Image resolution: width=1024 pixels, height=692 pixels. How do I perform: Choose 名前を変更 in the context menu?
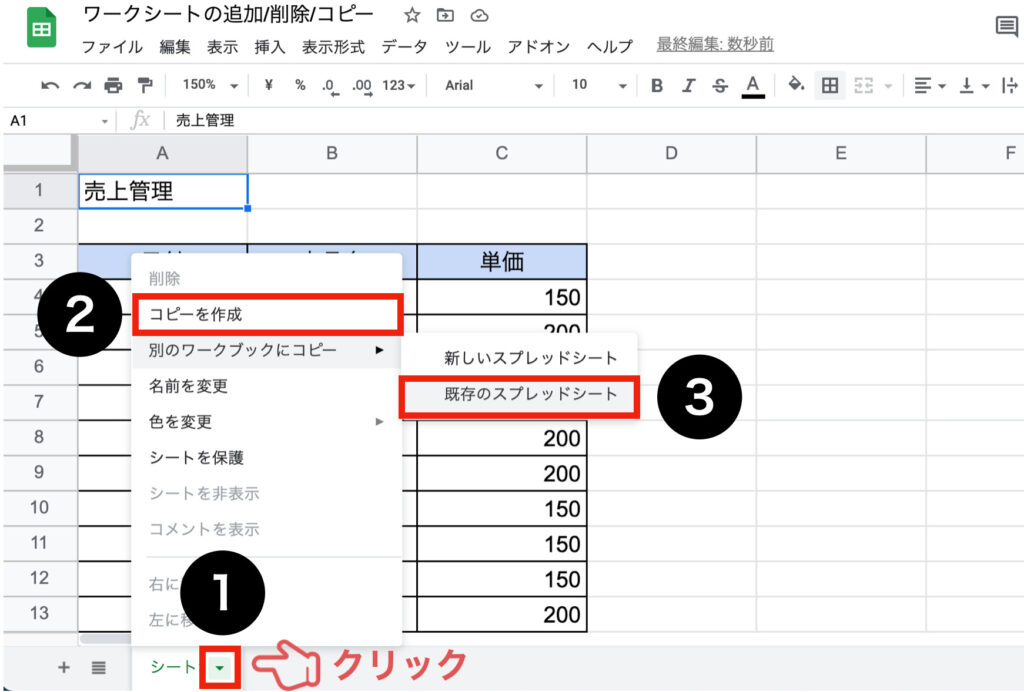(266, 386)
